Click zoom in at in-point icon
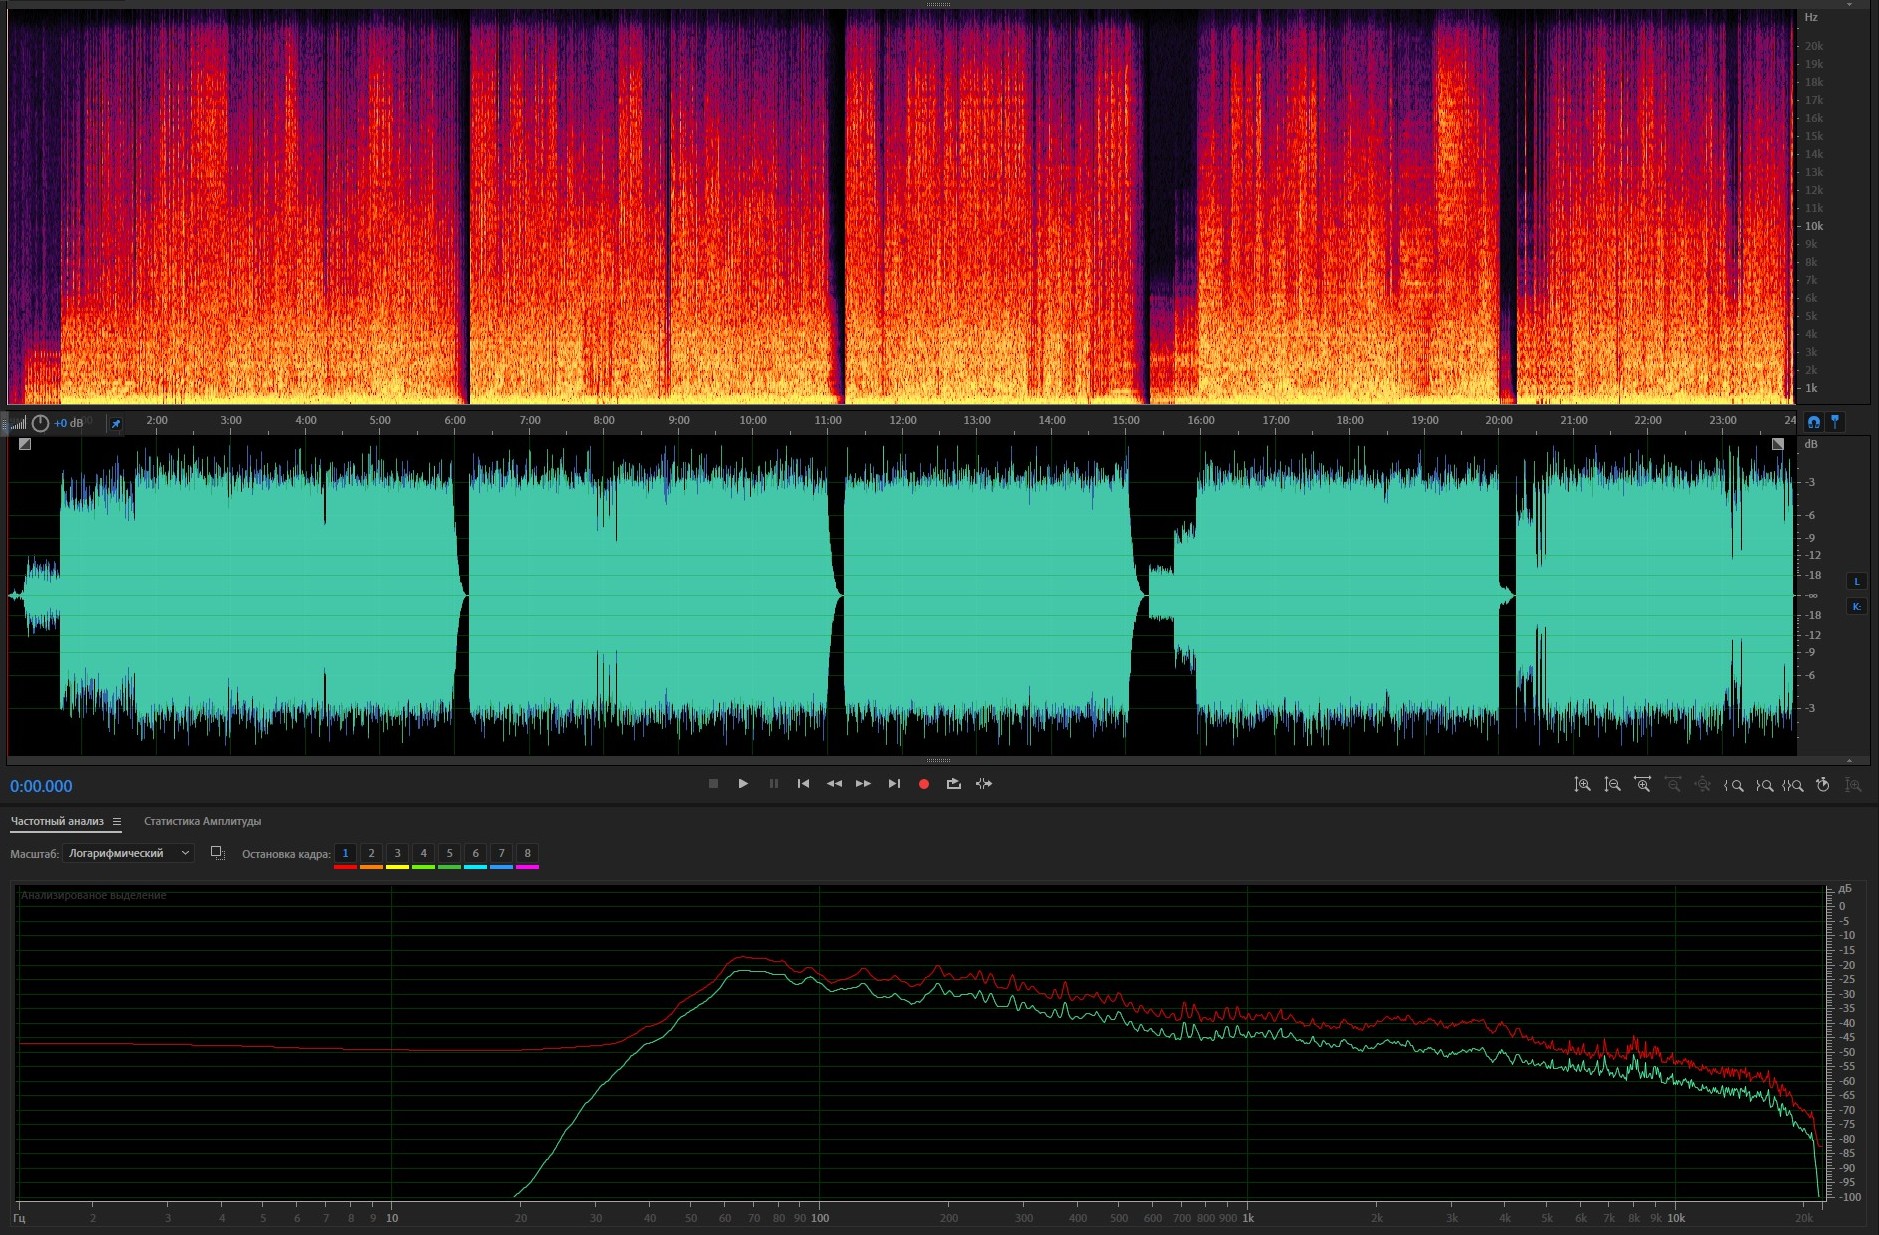 tap(1733, 785)
